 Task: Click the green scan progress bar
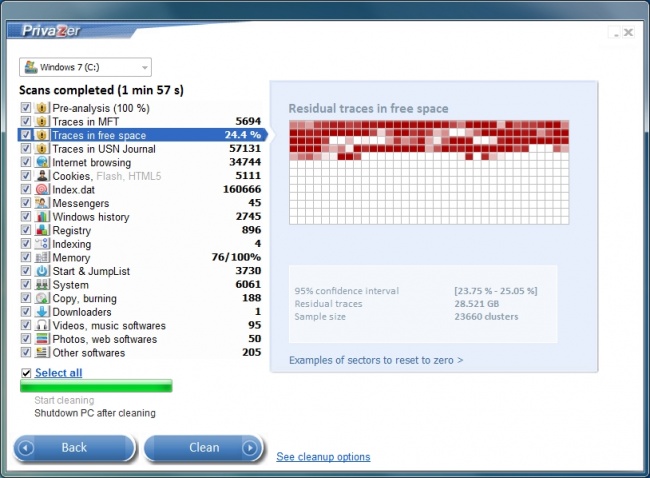[96, 386]
